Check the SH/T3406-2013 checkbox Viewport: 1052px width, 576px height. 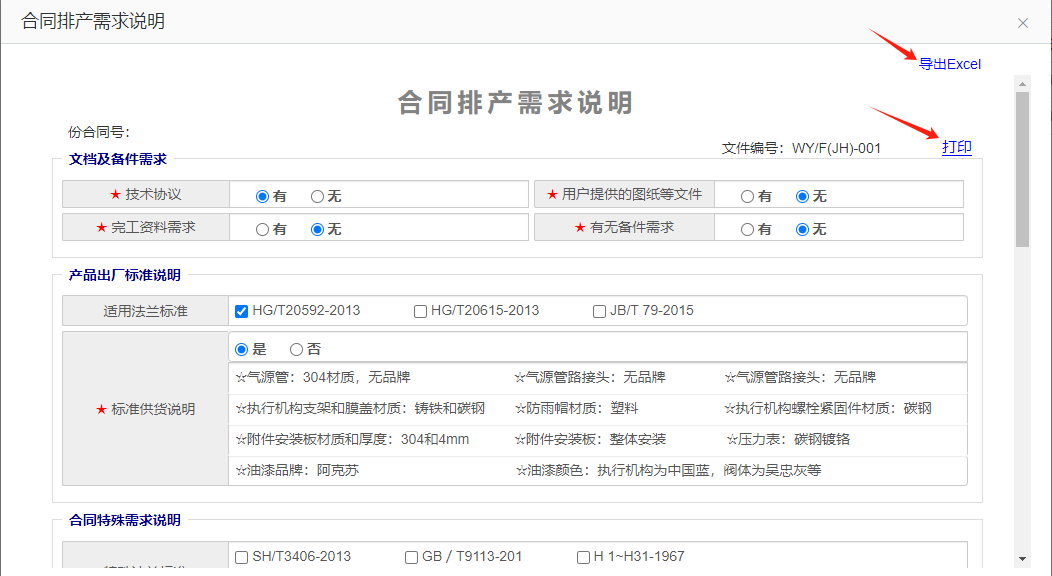(241, 557)
